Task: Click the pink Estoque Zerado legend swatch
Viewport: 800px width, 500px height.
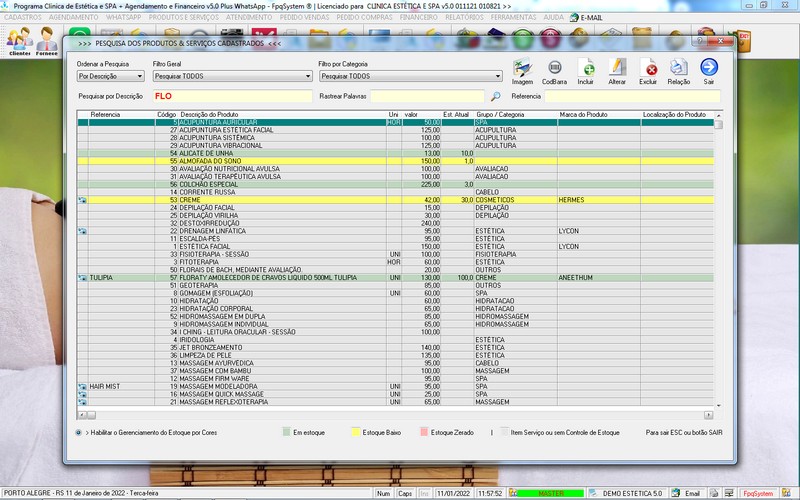Action: pyautogui.click(x=424, y=432)
